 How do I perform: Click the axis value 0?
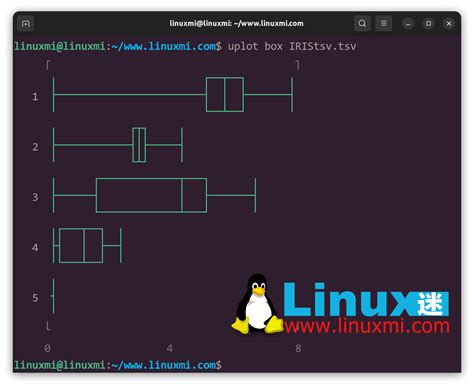coord(47,348)
